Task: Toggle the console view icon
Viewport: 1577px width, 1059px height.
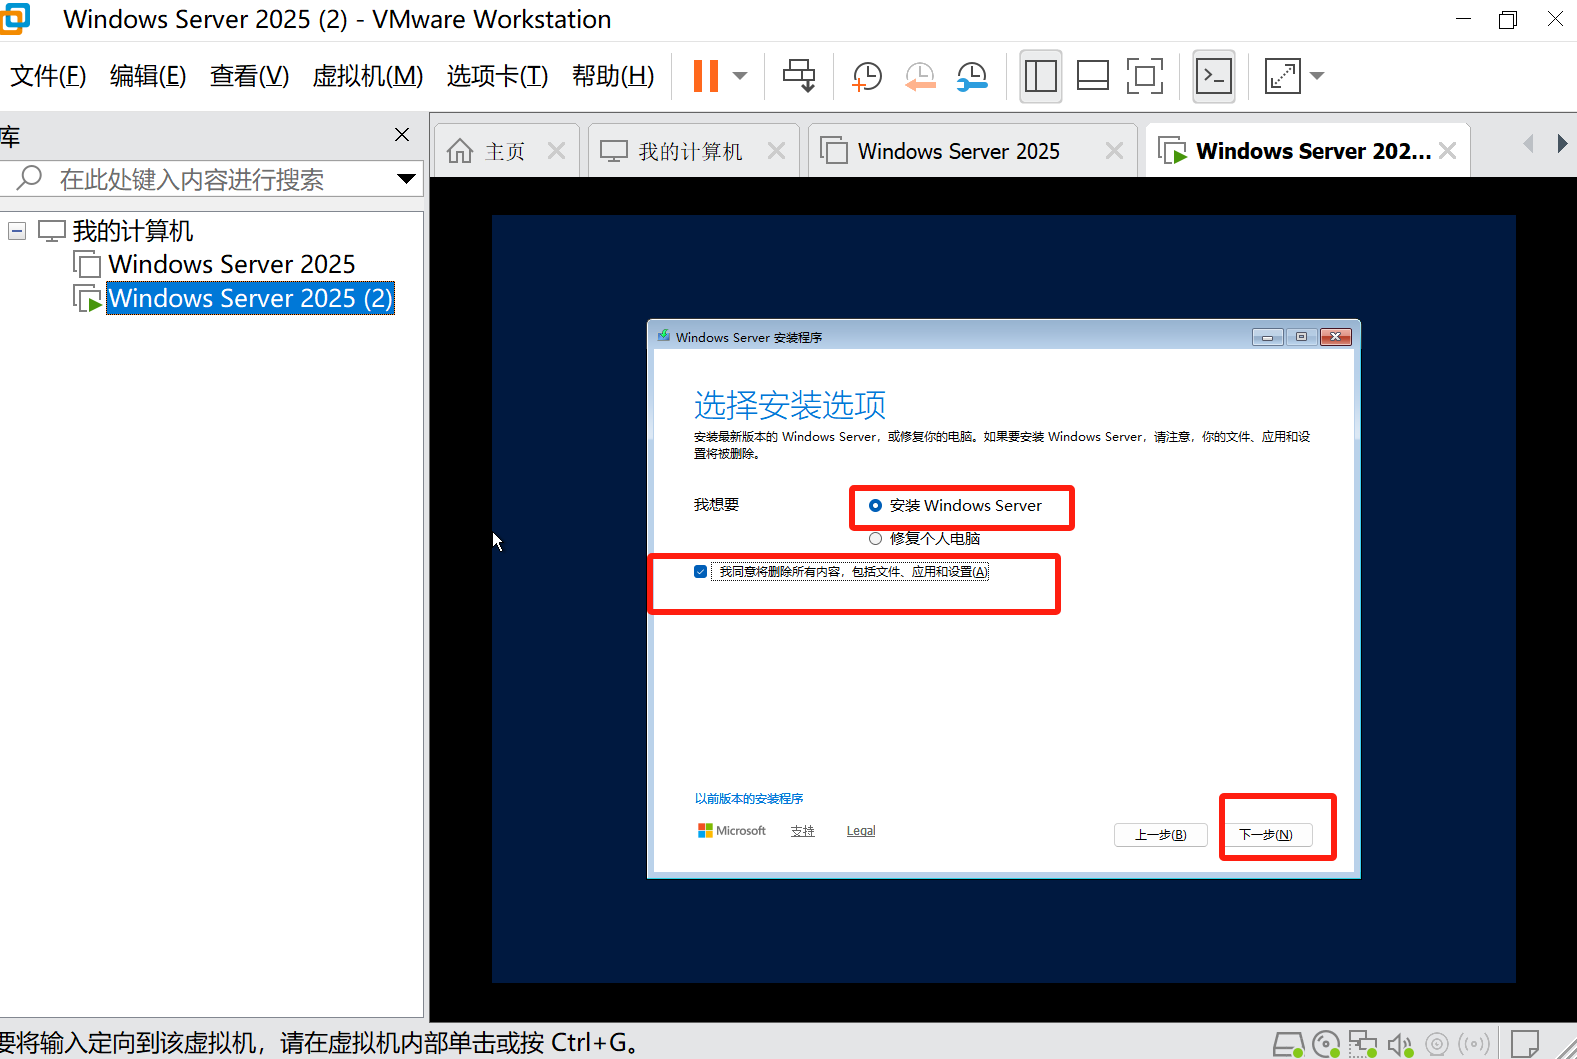Action: [x=1214, y=76]
